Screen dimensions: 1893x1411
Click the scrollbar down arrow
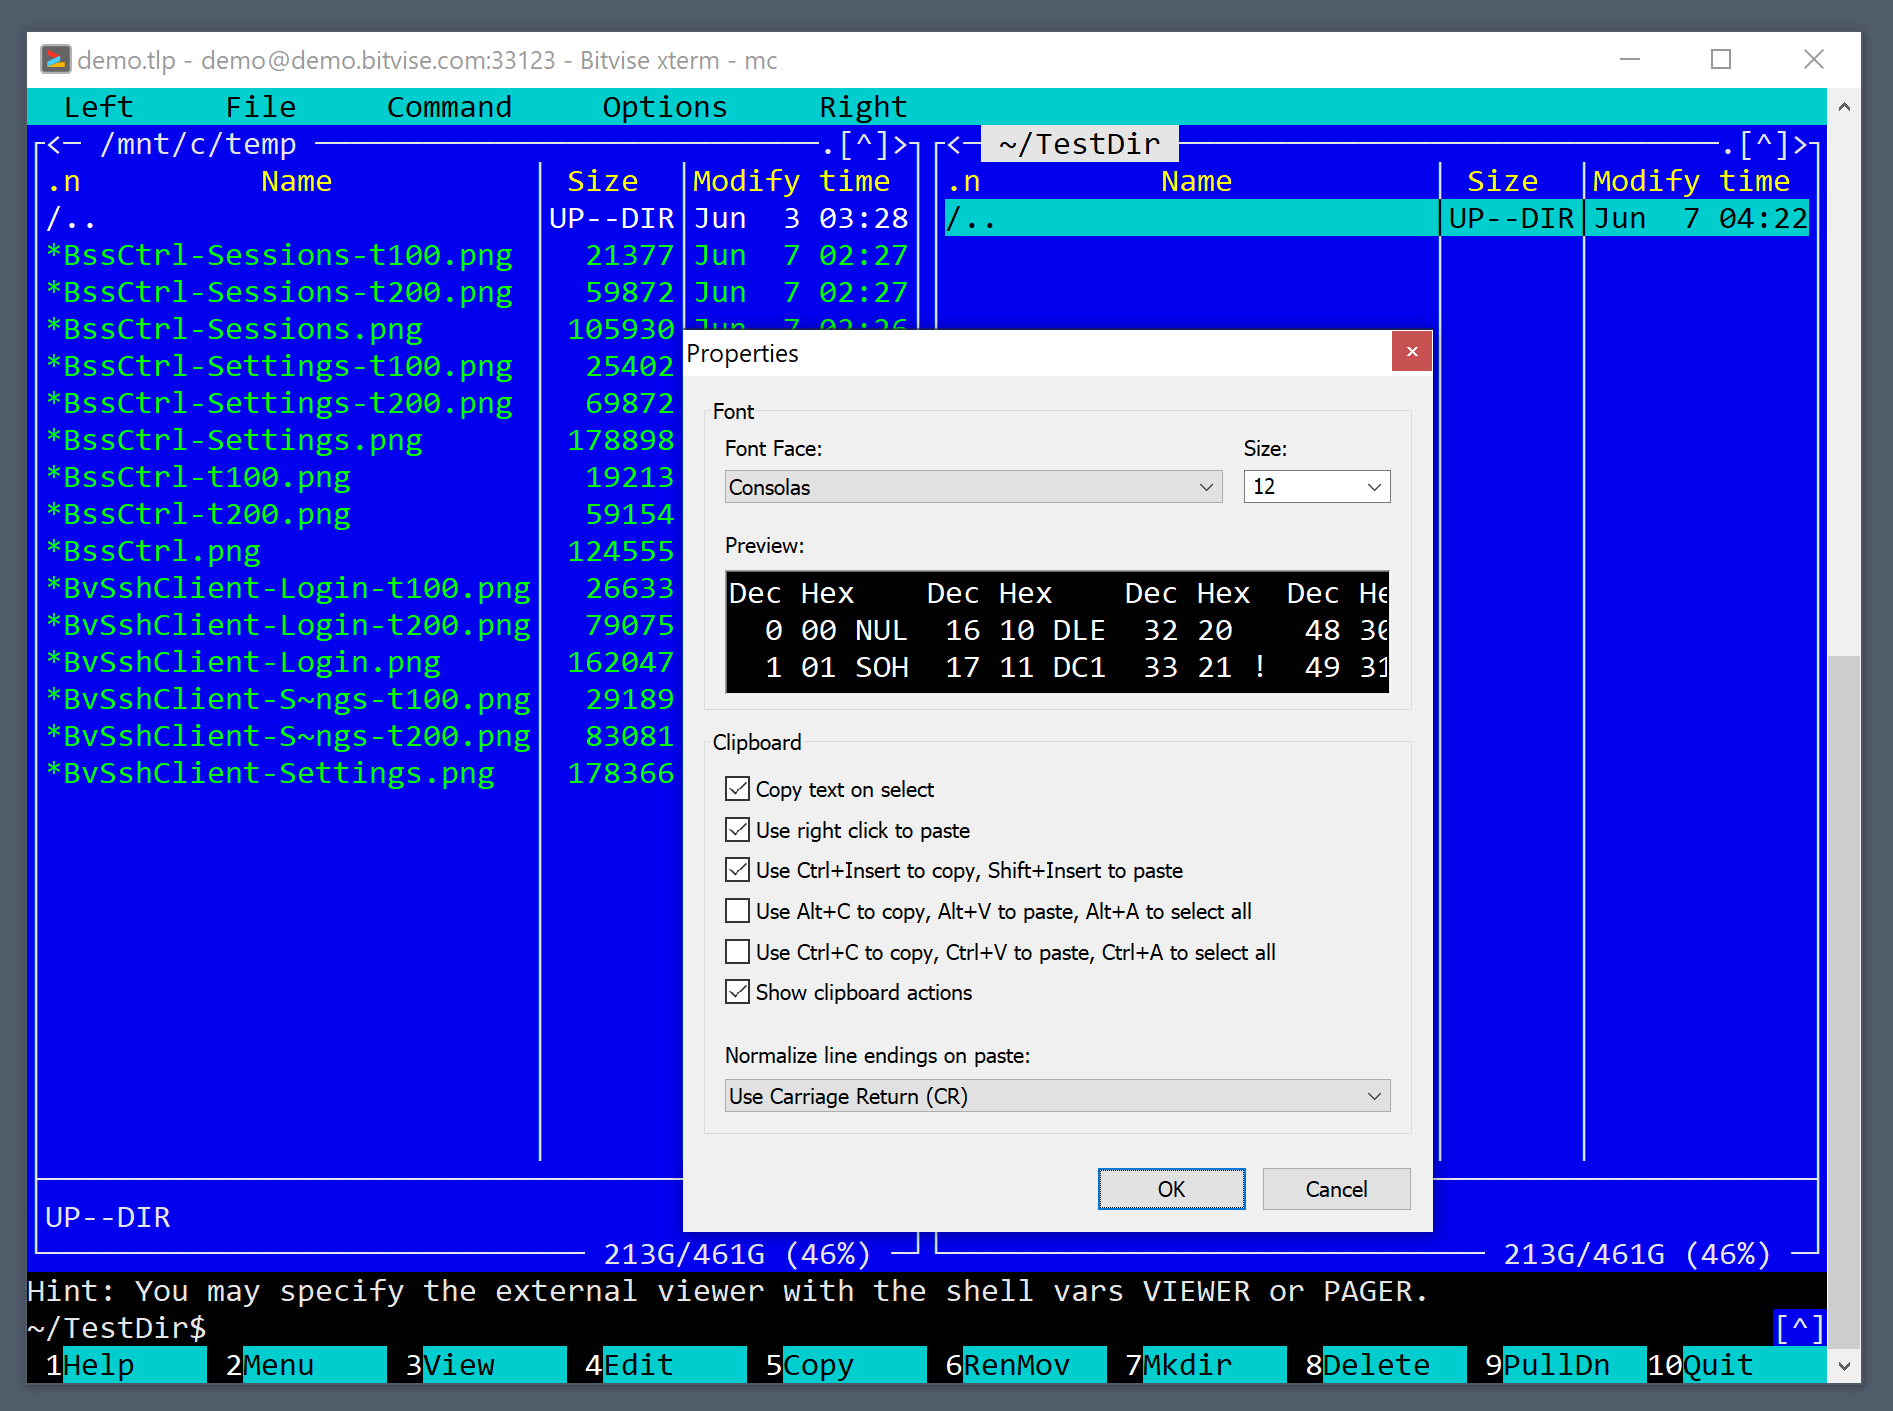(x=1843, y=1366)
